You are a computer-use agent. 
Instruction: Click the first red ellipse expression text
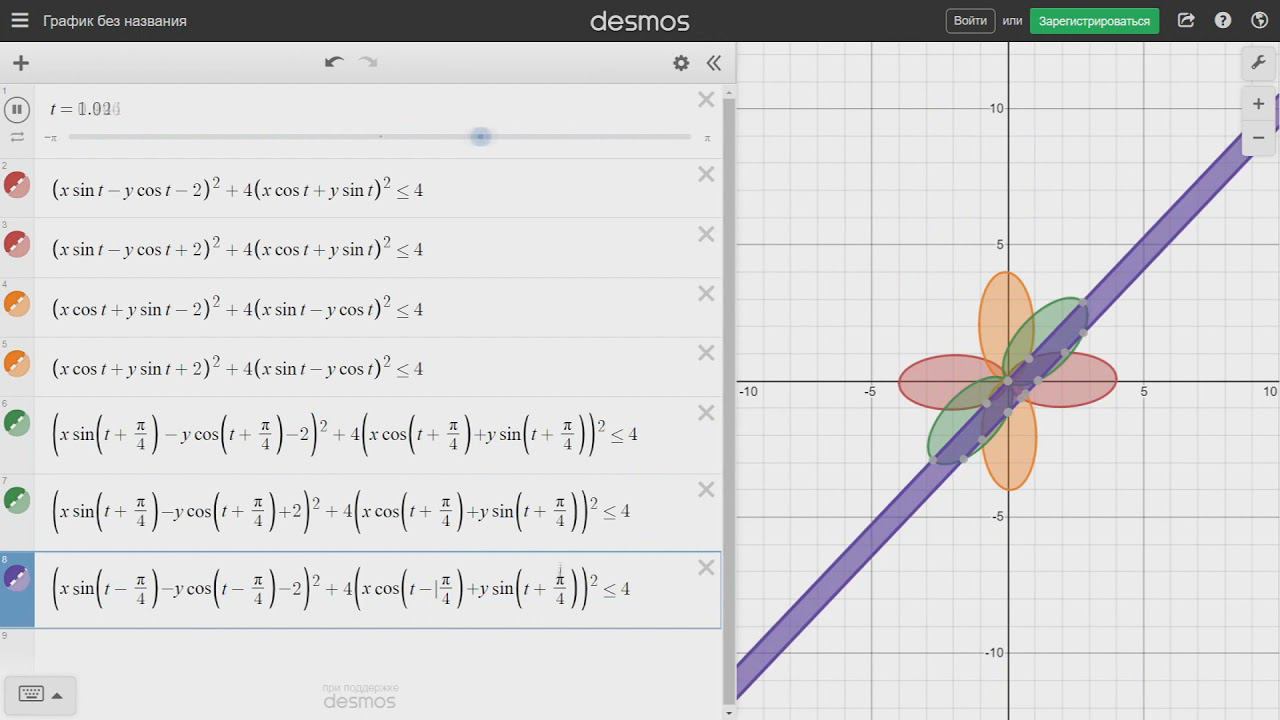coord(237,189)
